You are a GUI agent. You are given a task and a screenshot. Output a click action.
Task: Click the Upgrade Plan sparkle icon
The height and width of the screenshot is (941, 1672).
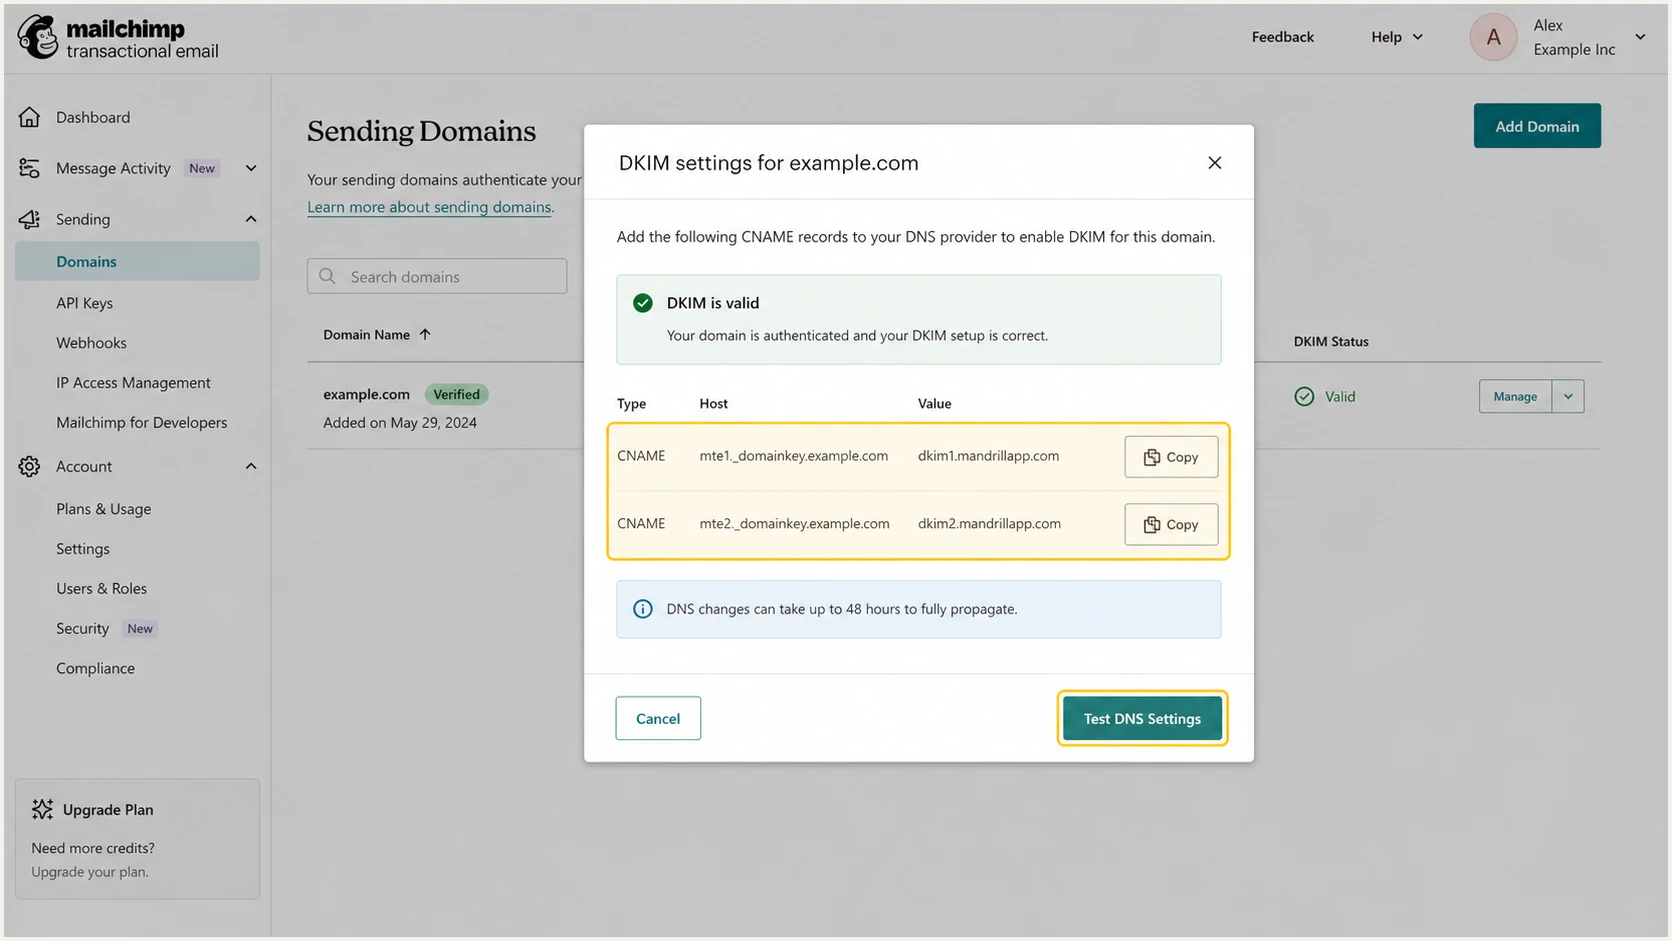tap(42, 809)
